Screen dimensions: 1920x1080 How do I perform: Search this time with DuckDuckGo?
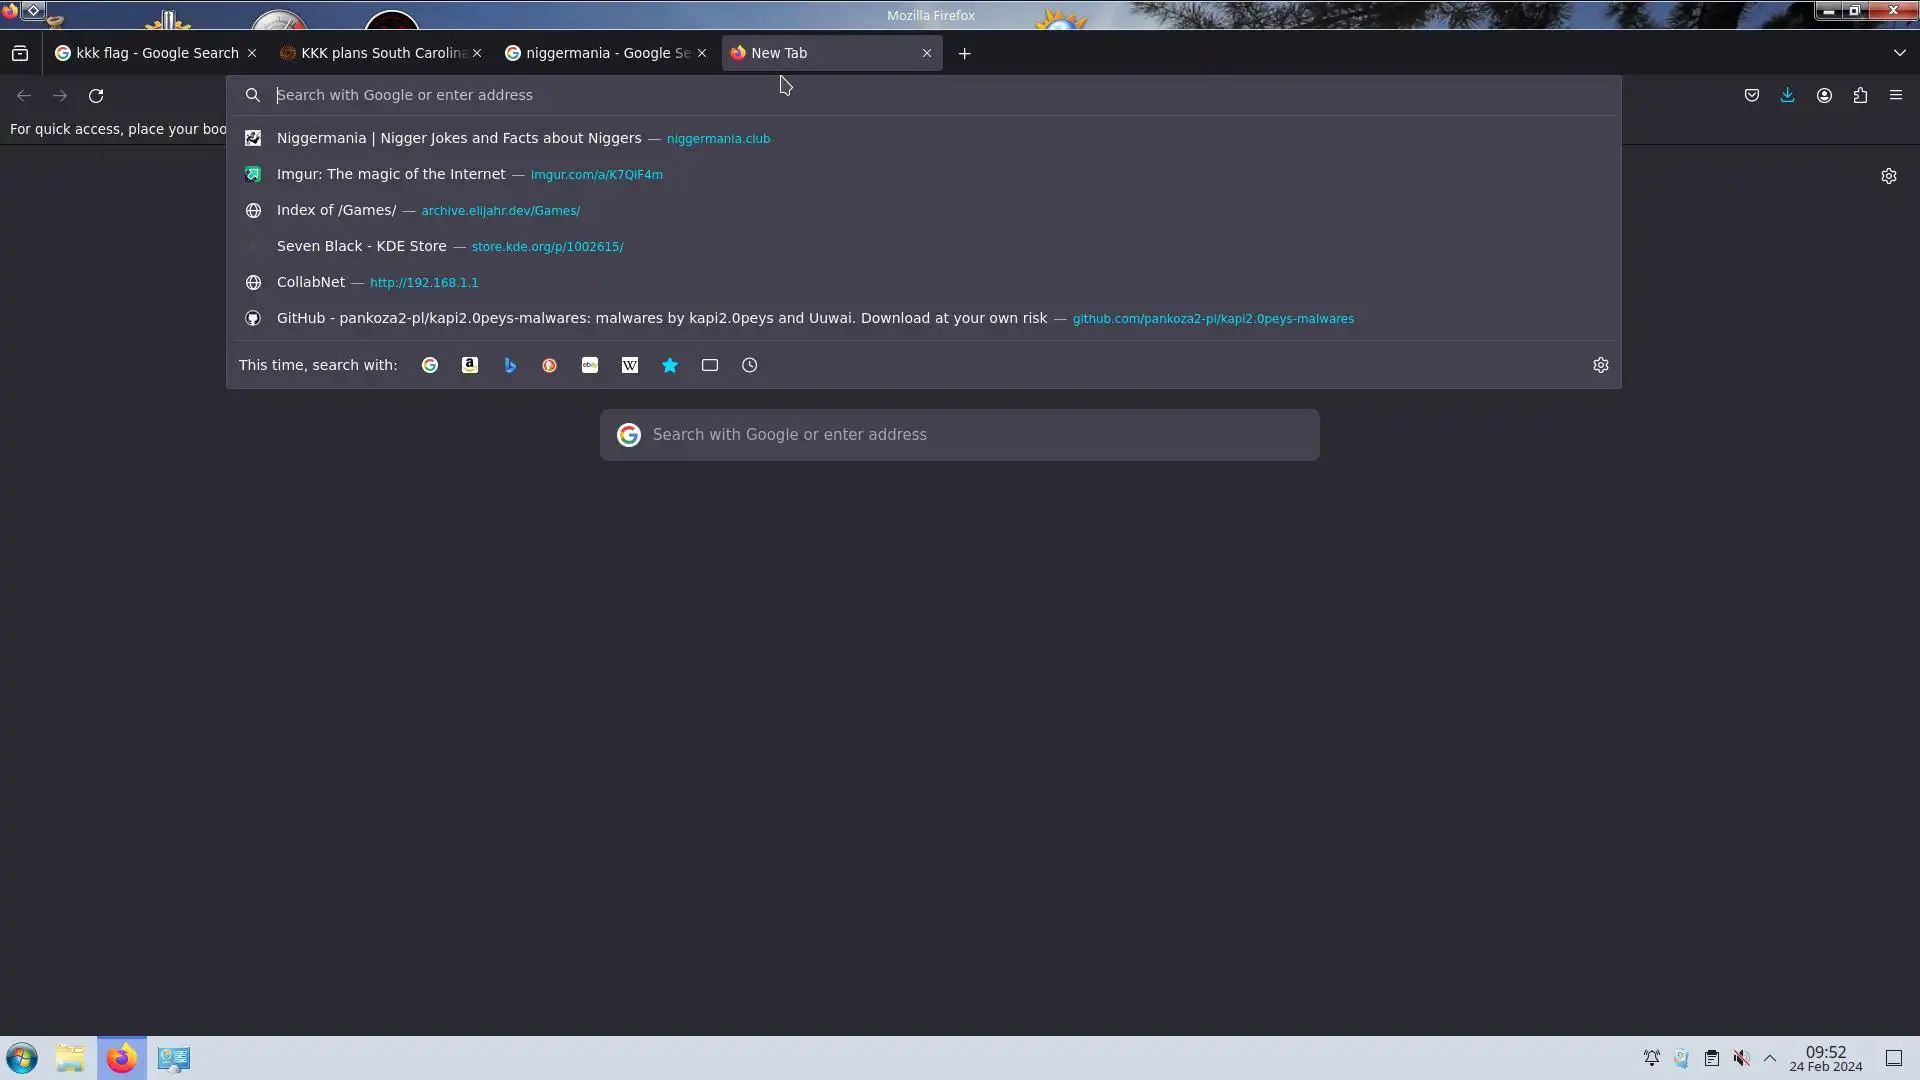pyautogui.click(x=550, y=366)
